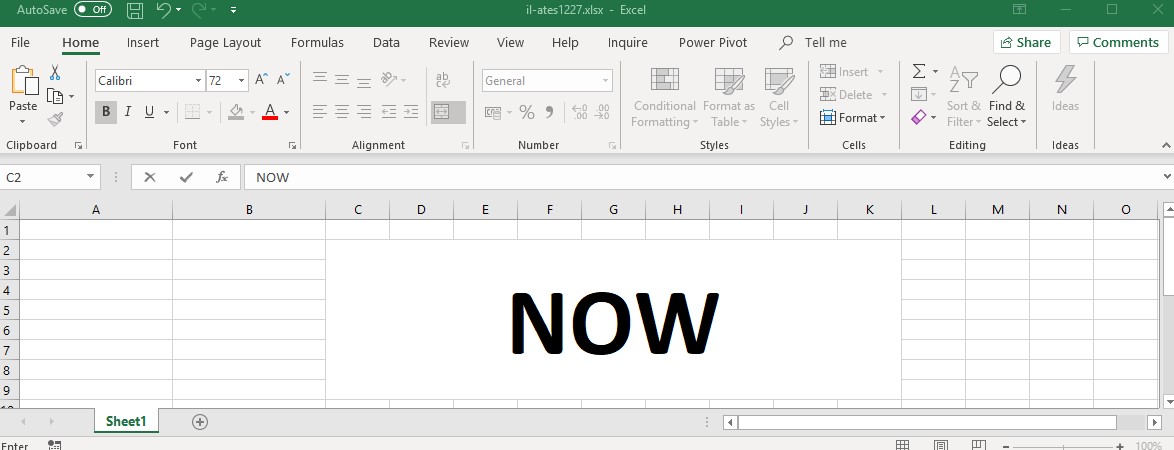
Task: Apply Percent Style number format
Action: tap(526, 112)
